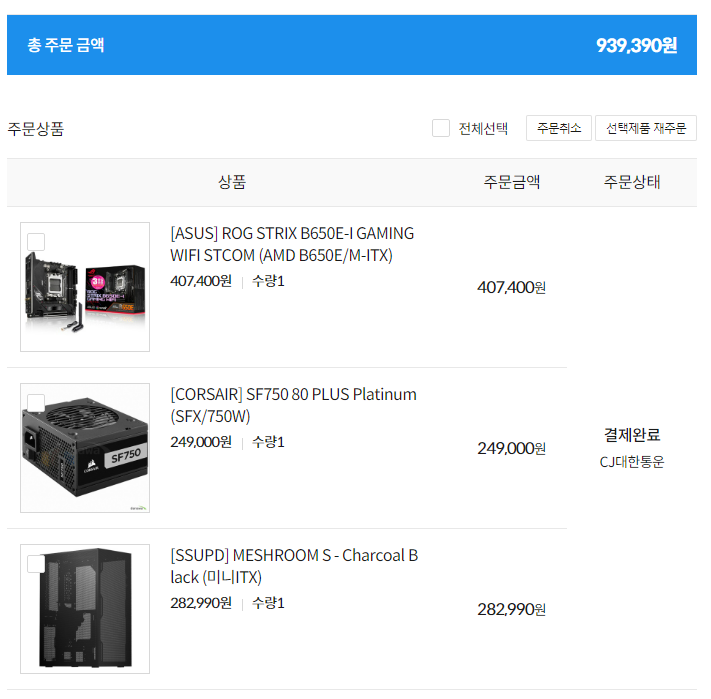Click the 주문상태 column header
Image resolution: width=711 pixels, height=699 pixels.
[632, 182]
